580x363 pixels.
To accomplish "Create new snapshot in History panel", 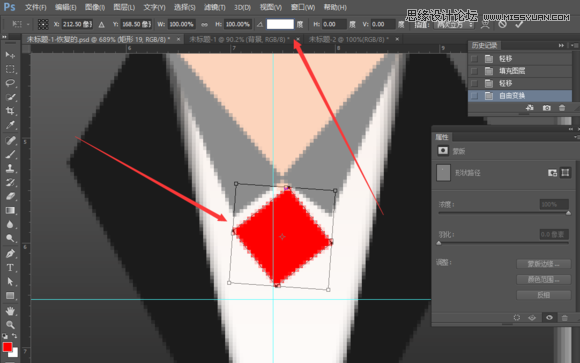I will (546, 108).
